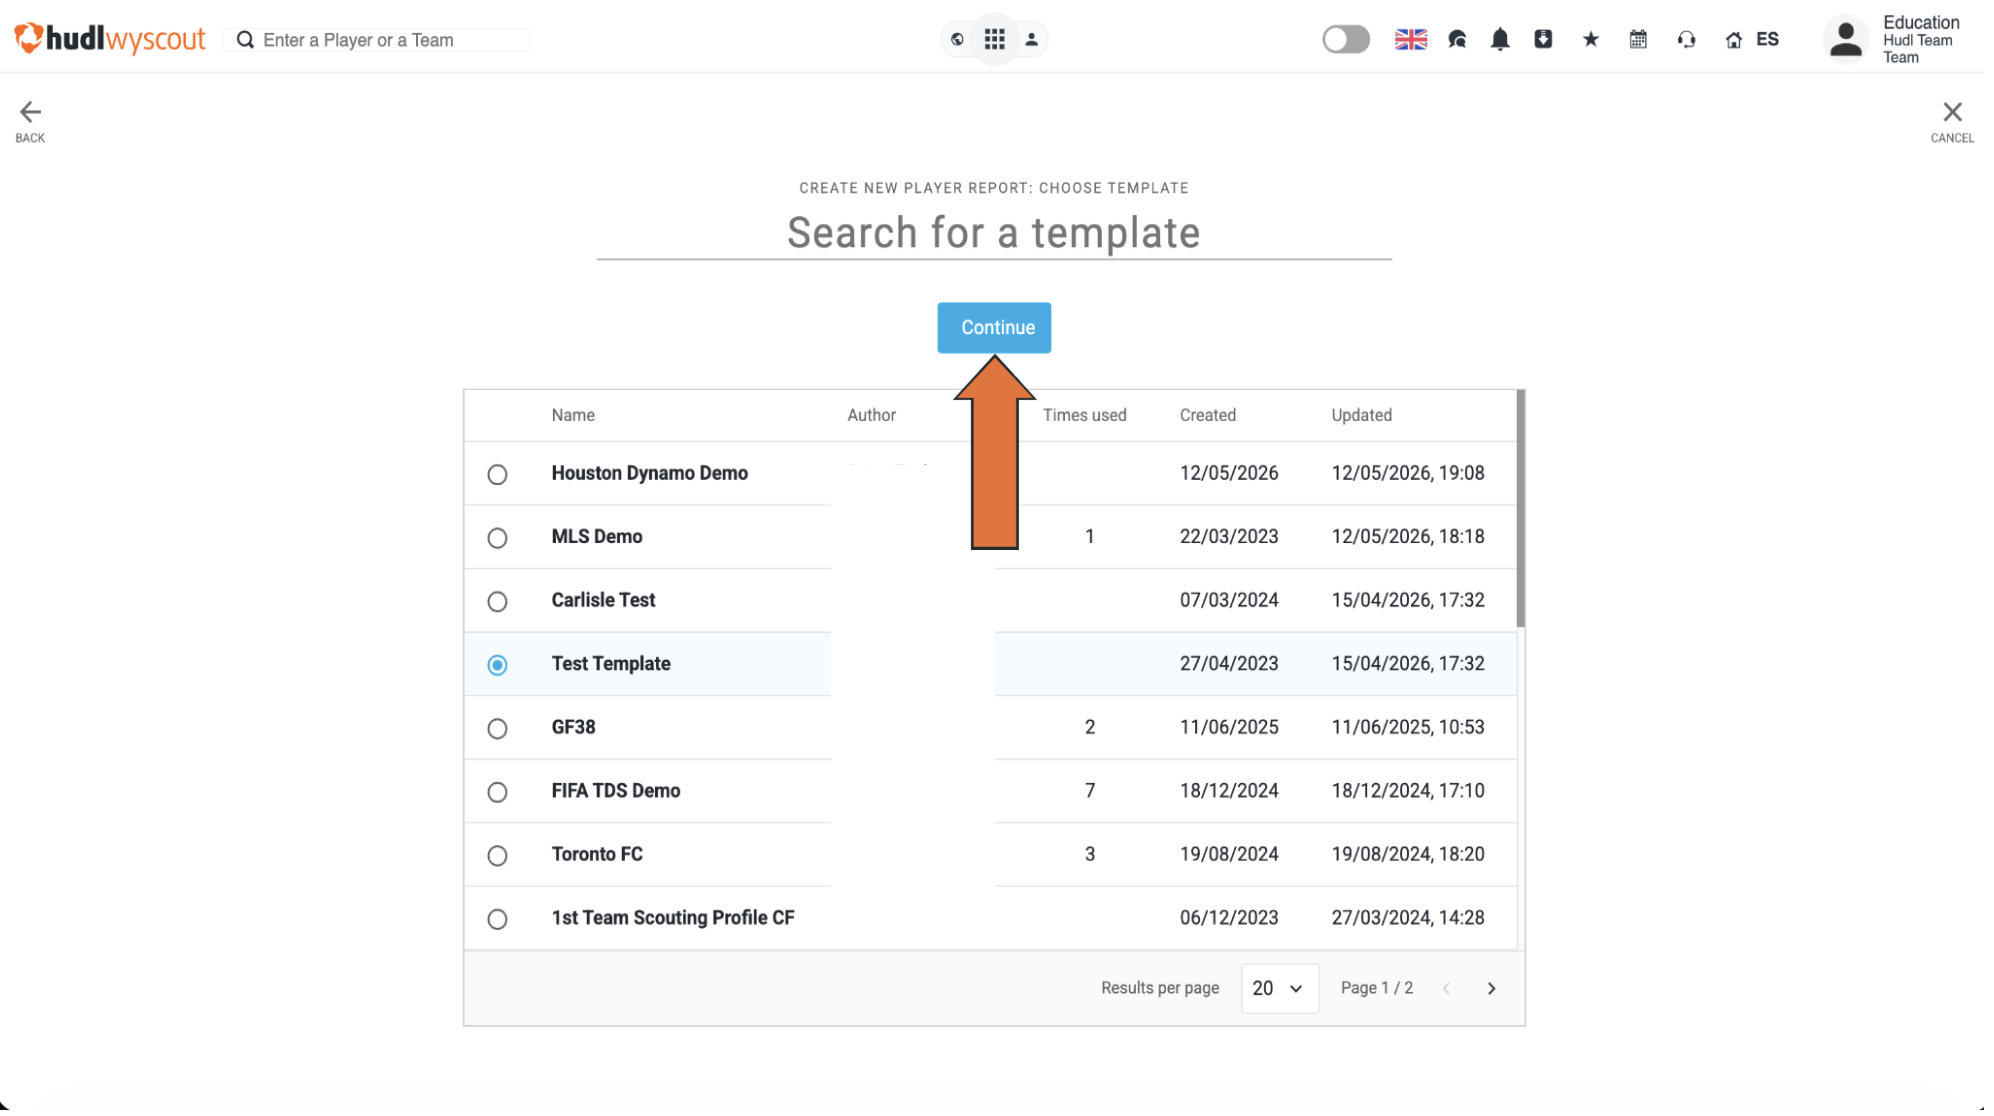Select the MLS Demo radio button
Image resolution: width=1994 pixels, height=1116 pixels.
coord(497,538)
